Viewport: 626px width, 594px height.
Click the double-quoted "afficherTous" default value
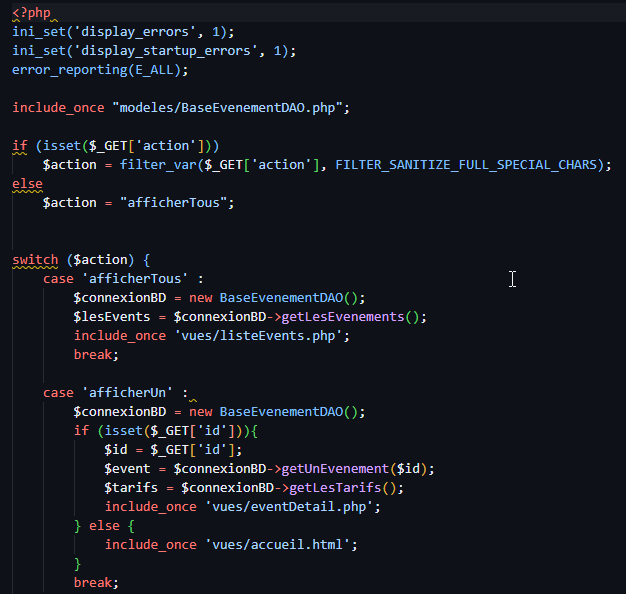(x=177, y=202)
